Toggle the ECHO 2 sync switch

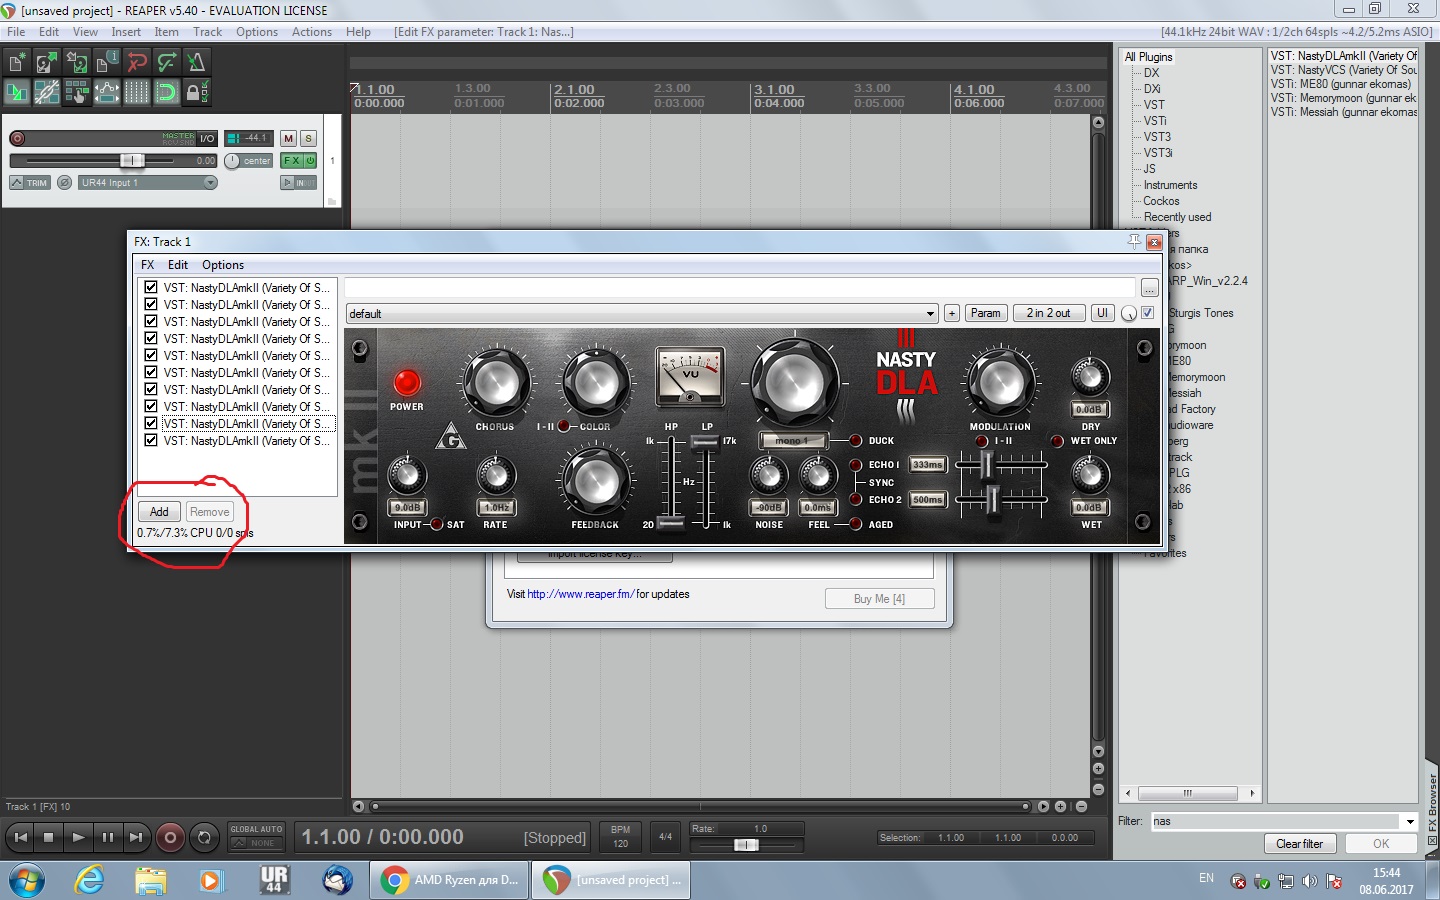[x=856, y=499]
